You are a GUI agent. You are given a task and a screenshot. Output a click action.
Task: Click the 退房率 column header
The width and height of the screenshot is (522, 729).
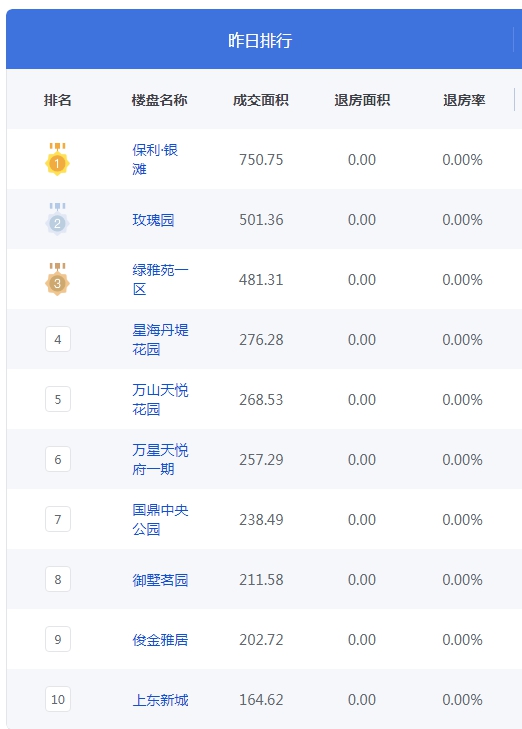(464, 100)
